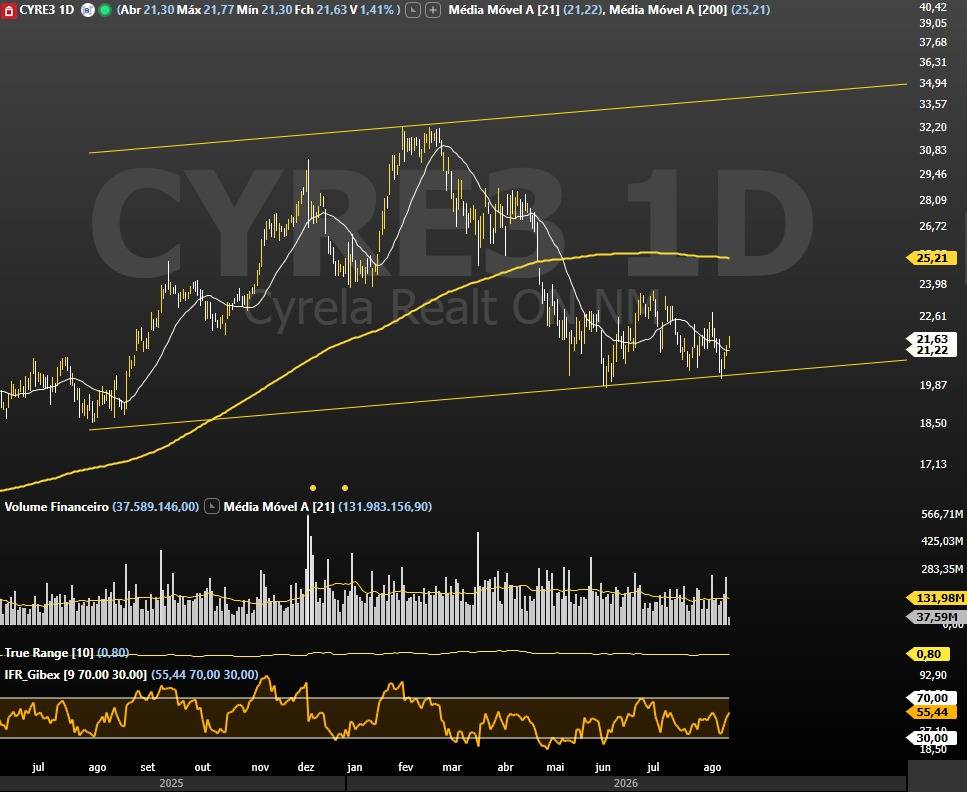Click the 55,44 IFR value tag
This screenshot has height=792, width=967.
click(932, 712)
